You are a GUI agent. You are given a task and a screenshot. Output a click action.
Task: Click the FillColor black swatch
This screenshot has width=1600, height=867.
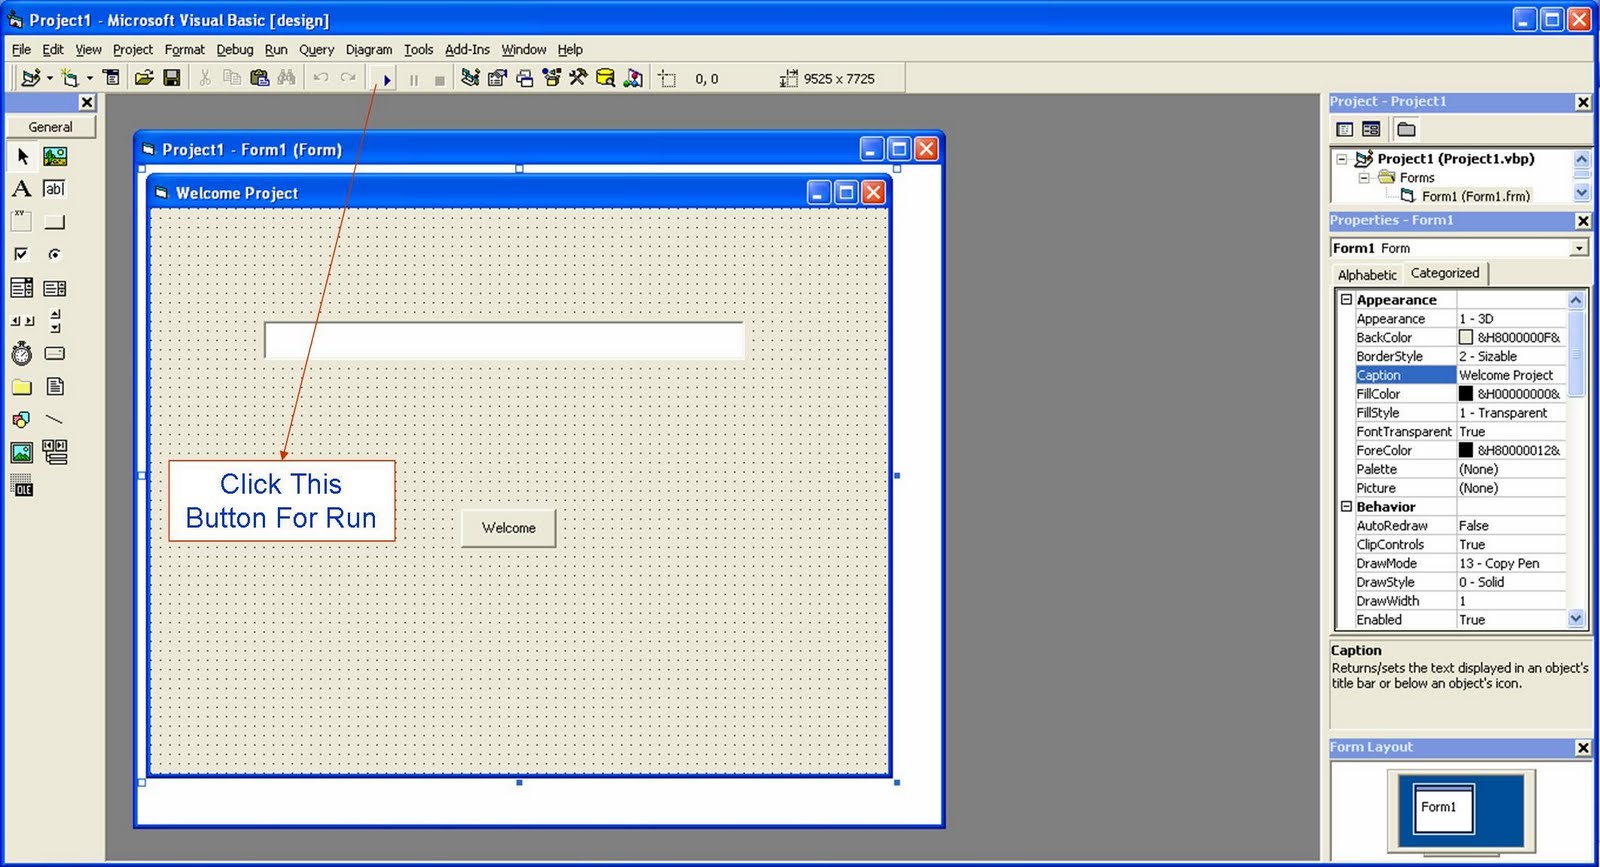coord(1466,394)
